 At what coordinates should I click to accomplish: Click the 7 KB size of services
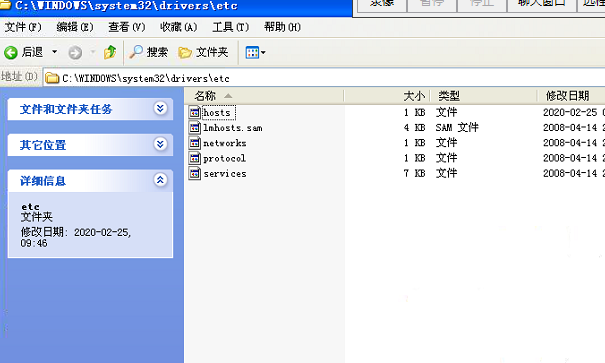[414, 174]
